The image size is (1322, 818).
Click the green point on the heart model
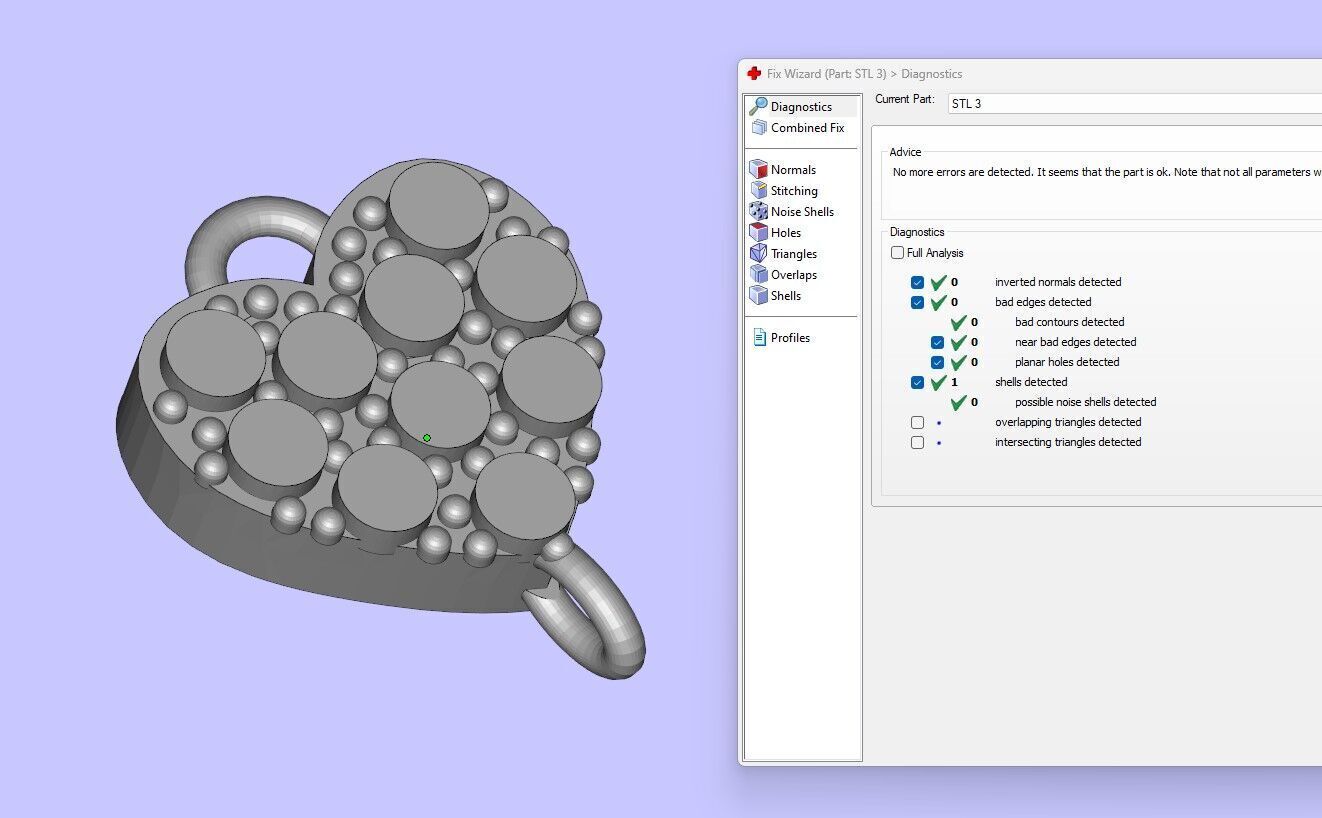(x=427, y=438)
